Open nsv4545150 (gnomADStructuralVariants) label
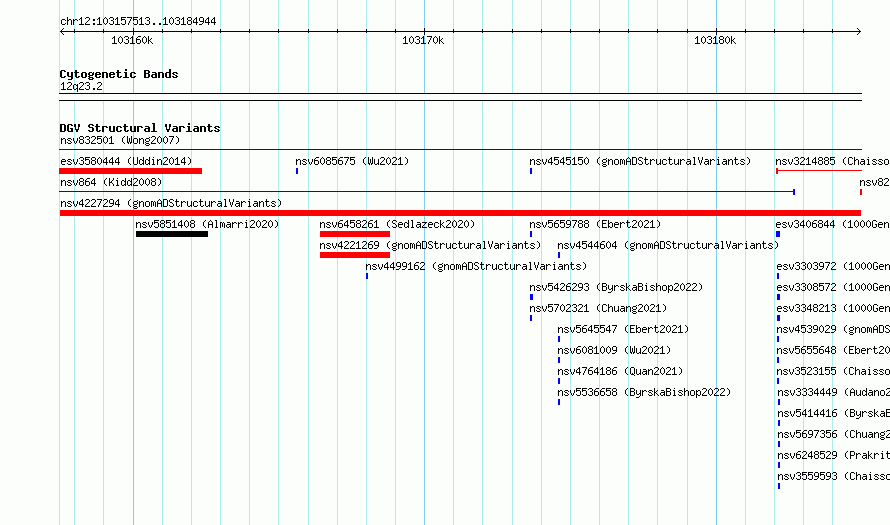 pos(640,161)
